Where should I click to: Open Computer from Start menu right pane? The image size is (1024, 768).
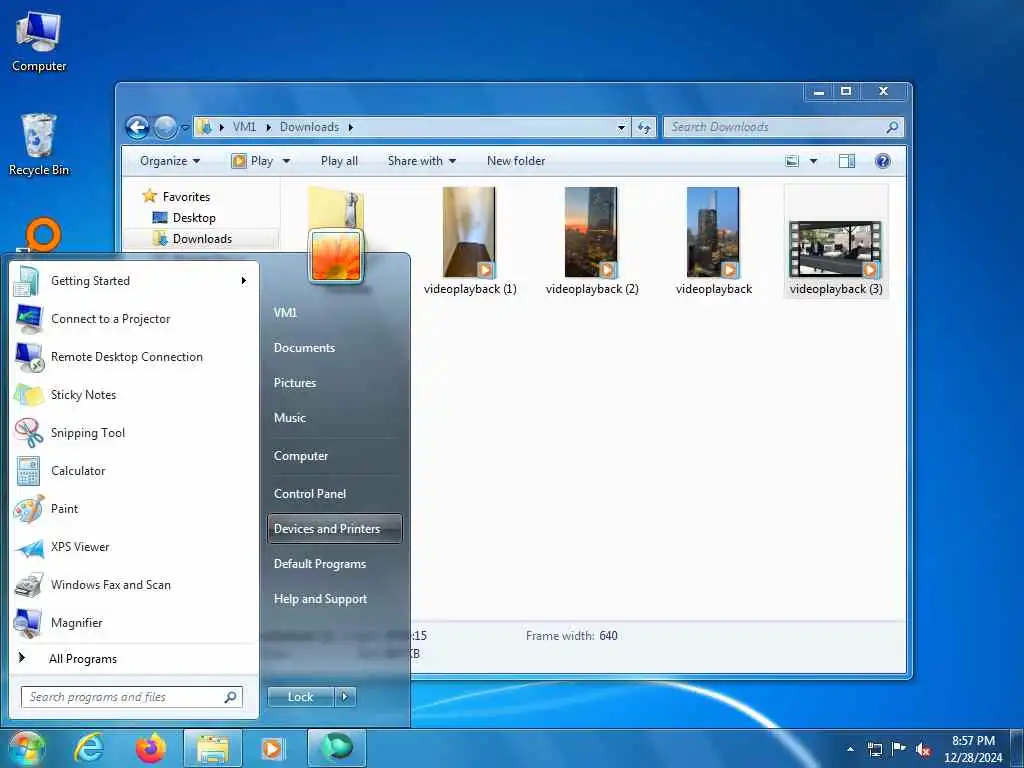coord(300,456)
